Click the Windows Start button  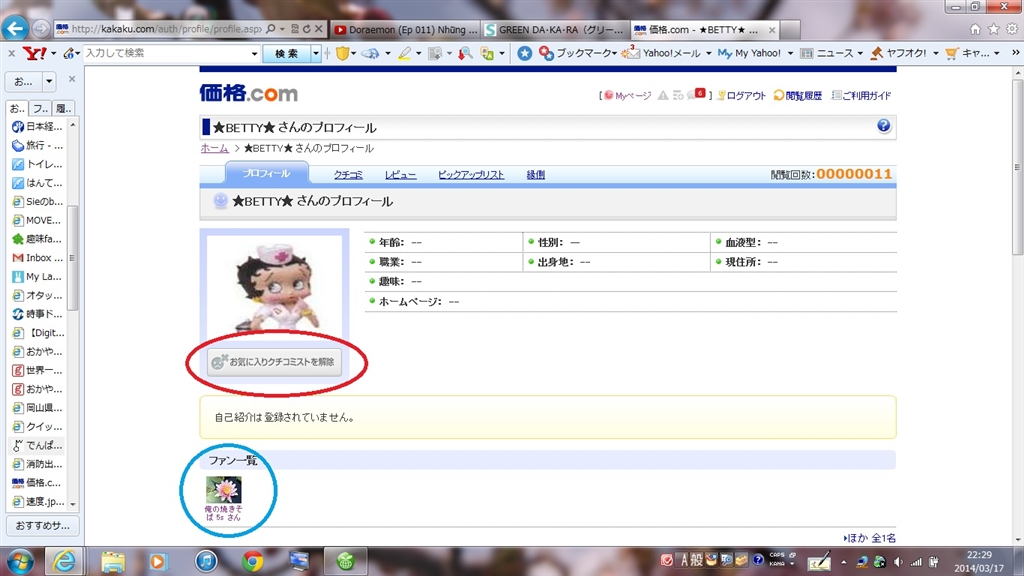pos(20,561)
